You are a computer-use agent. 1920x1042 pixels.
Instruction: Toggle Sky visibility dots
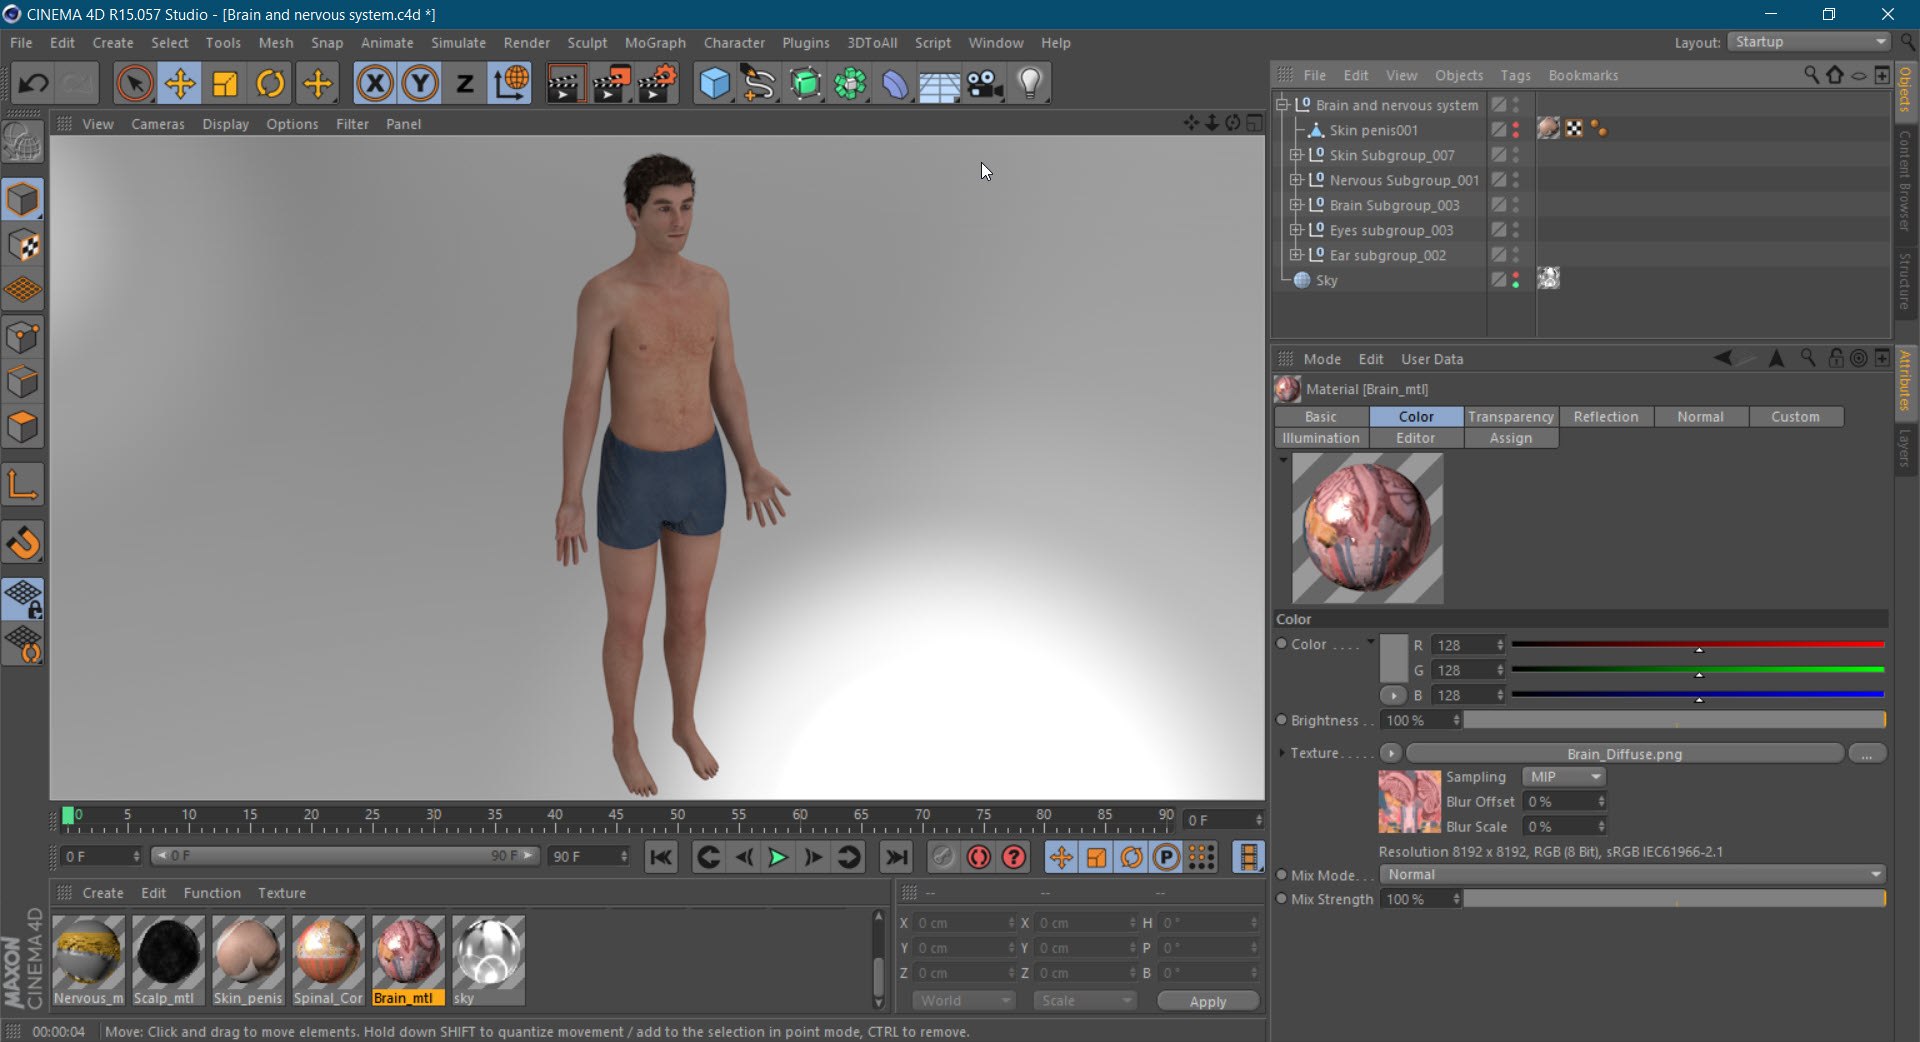[1516, 280]
